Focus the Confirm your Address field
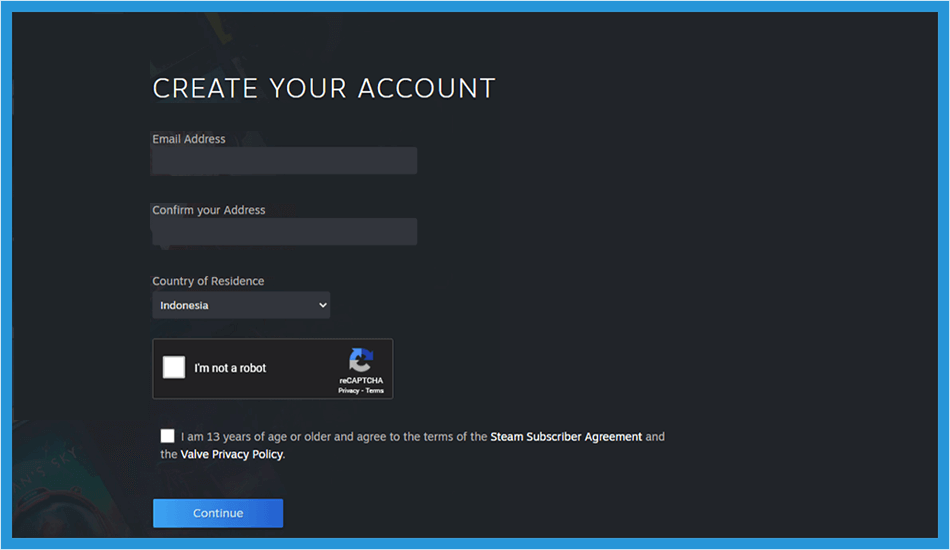The image size is (950, 550). [x=284, y=231]
